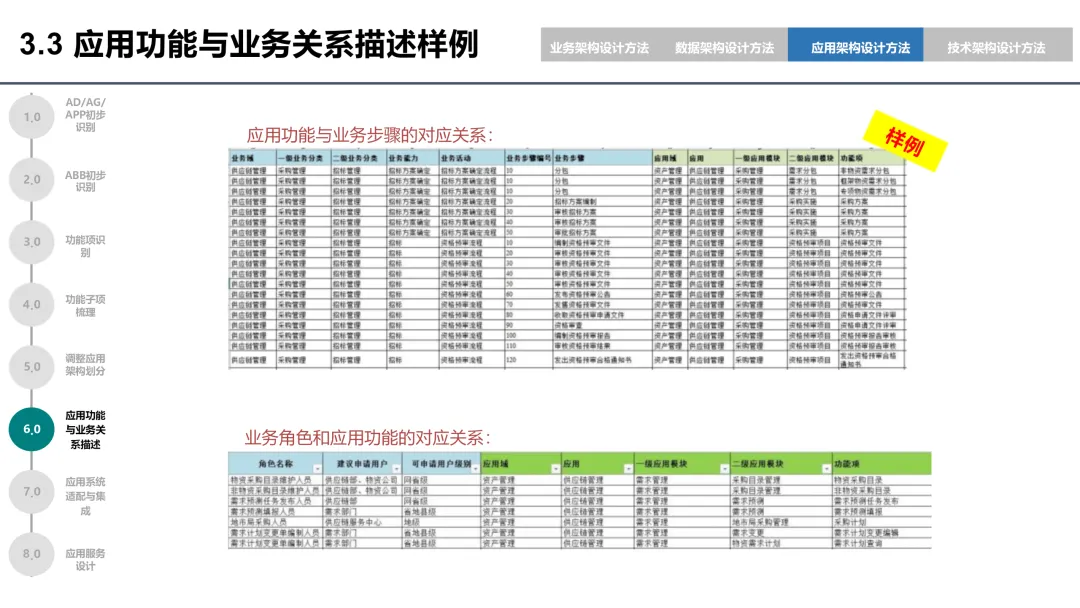The height and width of the screenshot is (608, 1080).
Task: Select the 4.0 step circle
Action: pyautogui.click(x=32, y=304)
